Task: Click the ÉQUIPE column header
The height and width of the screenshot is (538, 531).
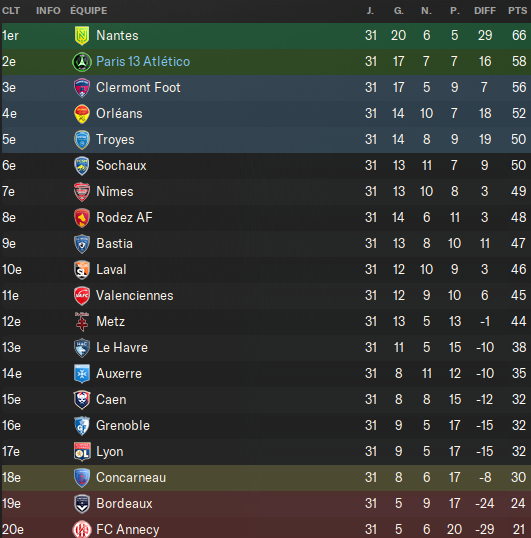Action: (x=89, y=11)
